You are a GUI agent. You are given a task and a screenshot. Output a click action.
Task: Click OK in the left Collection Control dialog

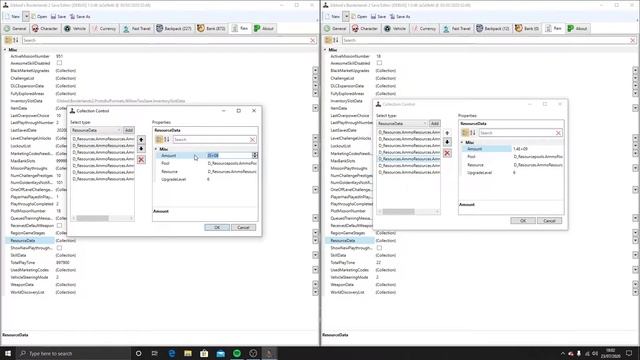(217, 227)
